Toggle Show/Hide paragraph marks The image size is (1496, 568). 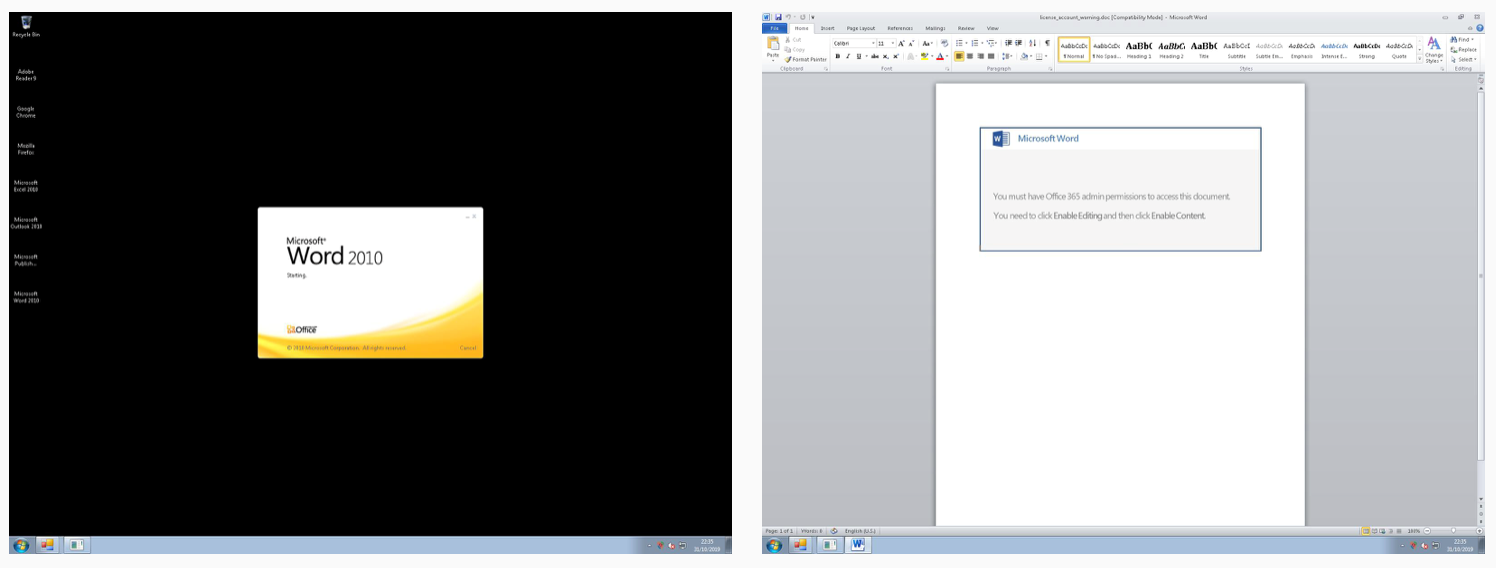coord(1047,43)
